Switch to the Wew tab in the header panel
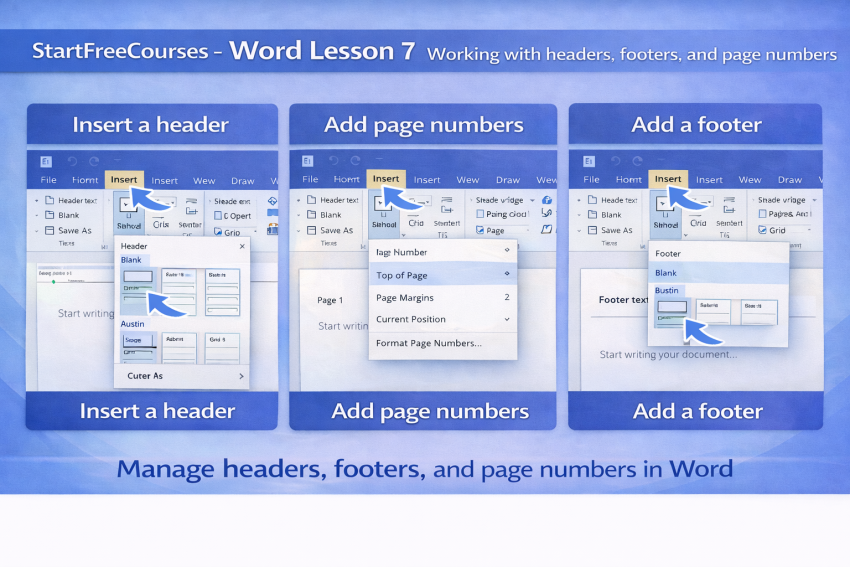 [x=204, y=181]
